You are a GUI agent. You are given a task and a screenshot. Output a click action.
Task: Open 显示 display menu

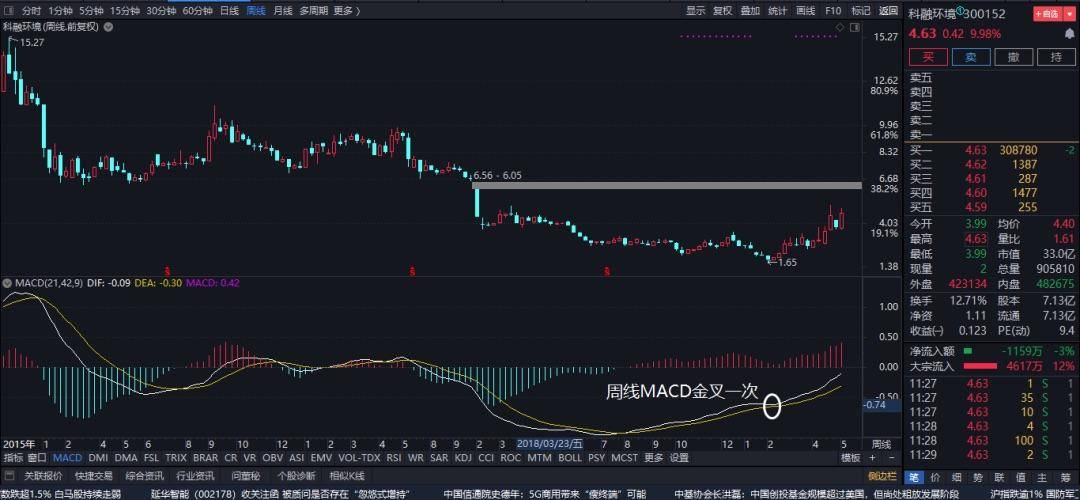pyautogui.click(x=696, y=10)
